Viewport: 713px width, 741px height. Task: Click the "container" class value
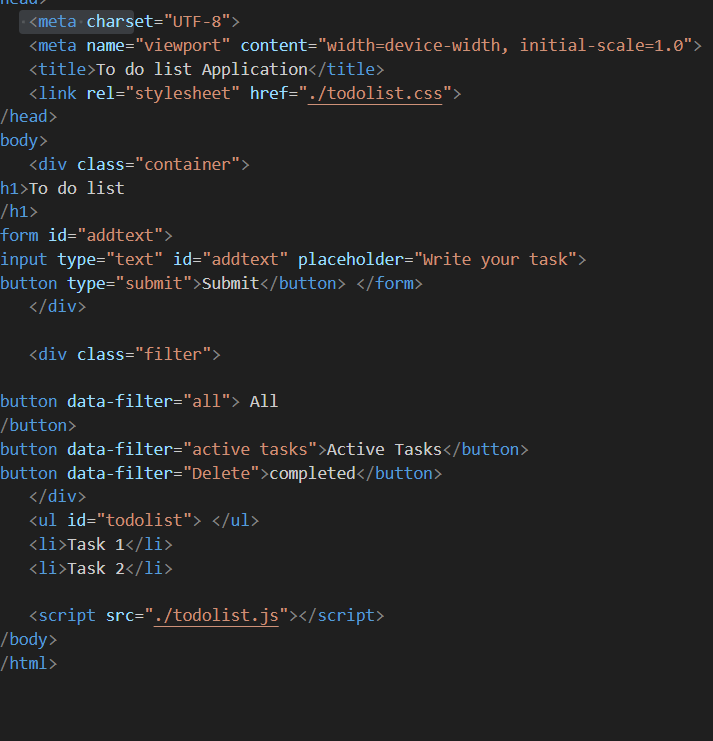(187, 164)
